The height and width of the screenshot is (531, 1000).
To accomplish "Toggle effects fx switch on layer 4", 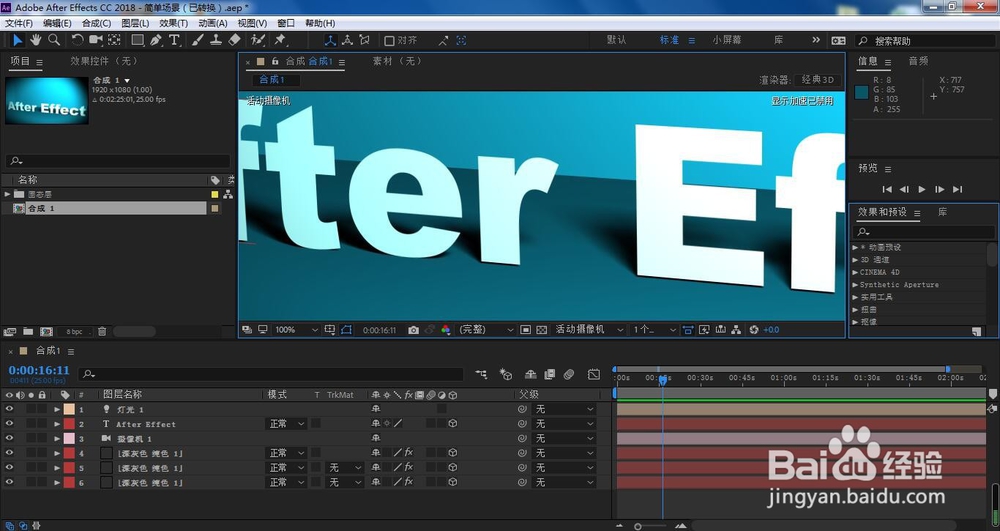I will click(x=409, y=453).
